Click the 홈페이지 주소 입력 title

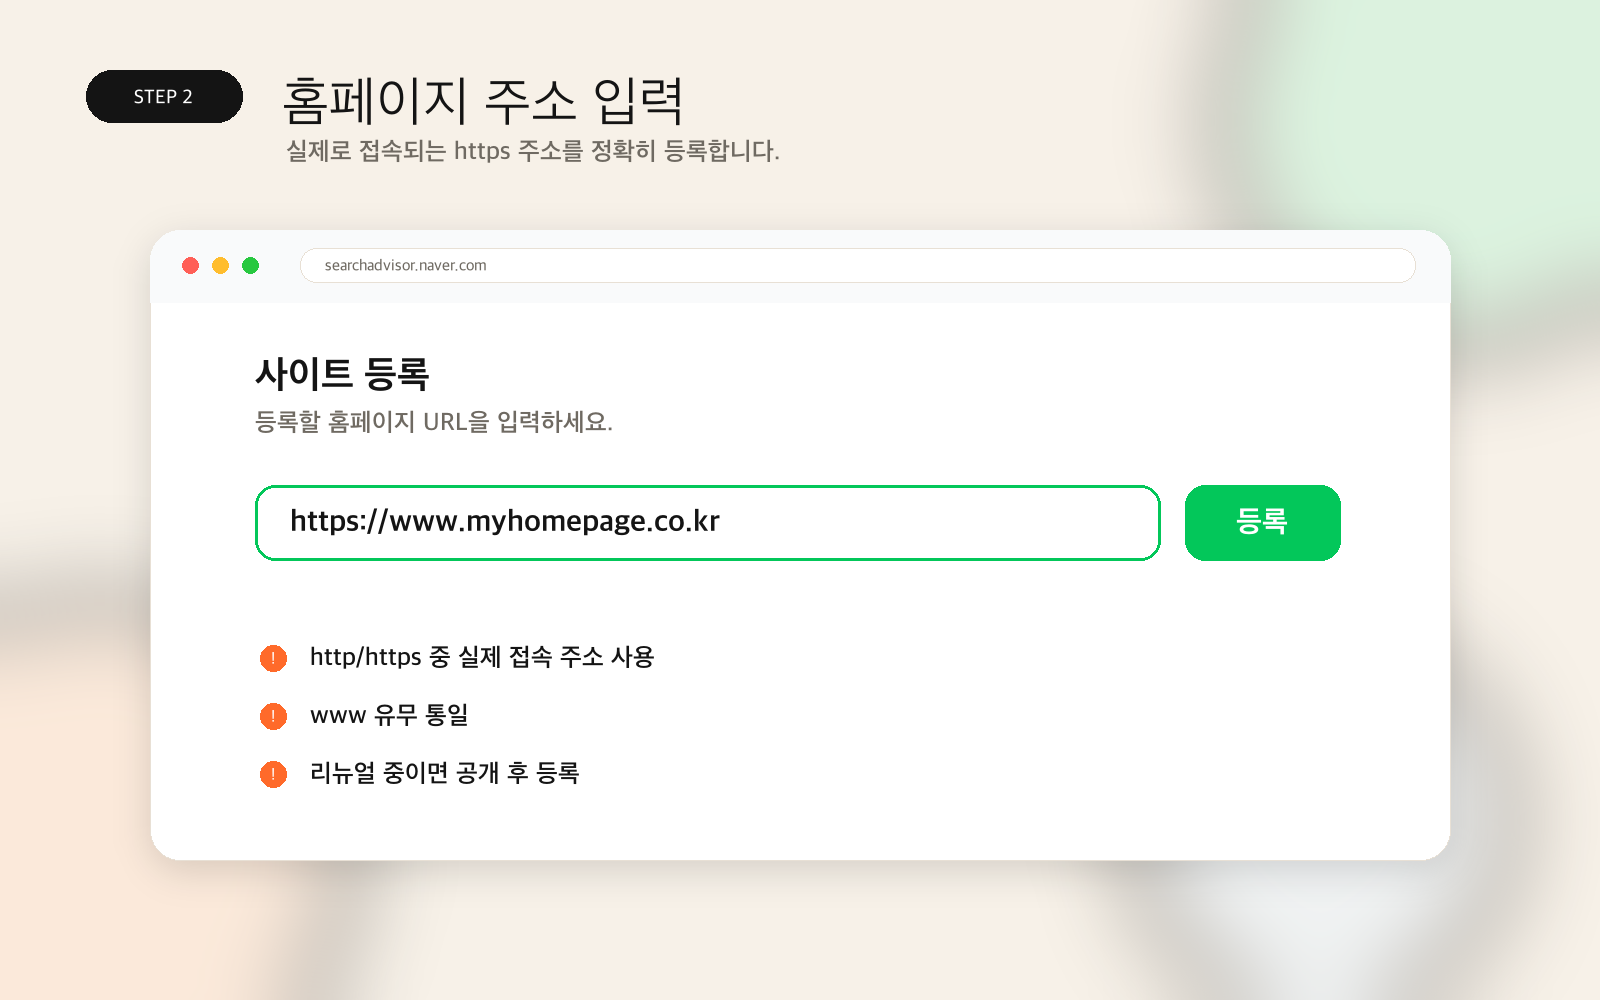(483, 101)
